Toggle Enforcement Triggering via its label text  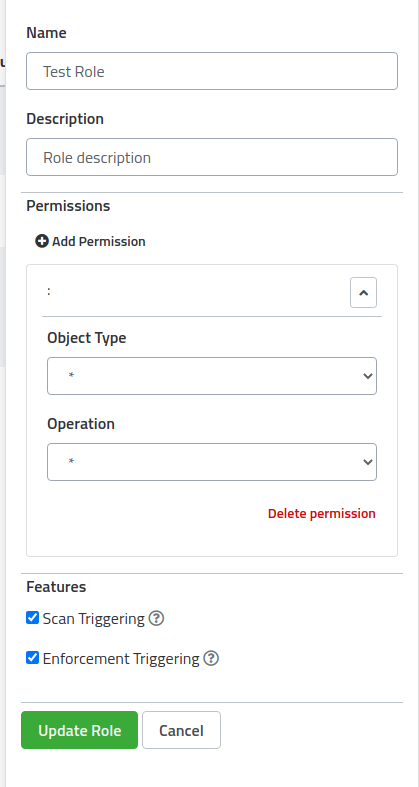[x=121, y=658]
